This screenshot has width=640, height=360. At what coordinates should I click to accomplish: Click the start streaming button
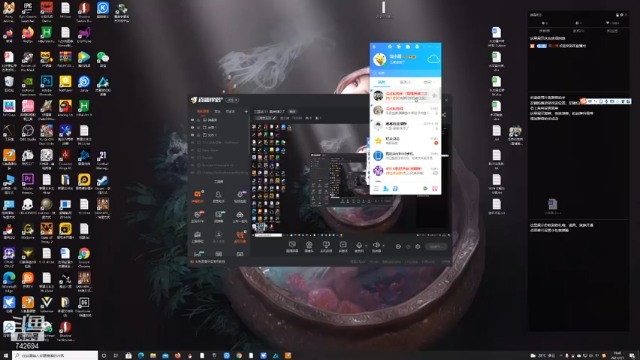[x=436, y=247]
